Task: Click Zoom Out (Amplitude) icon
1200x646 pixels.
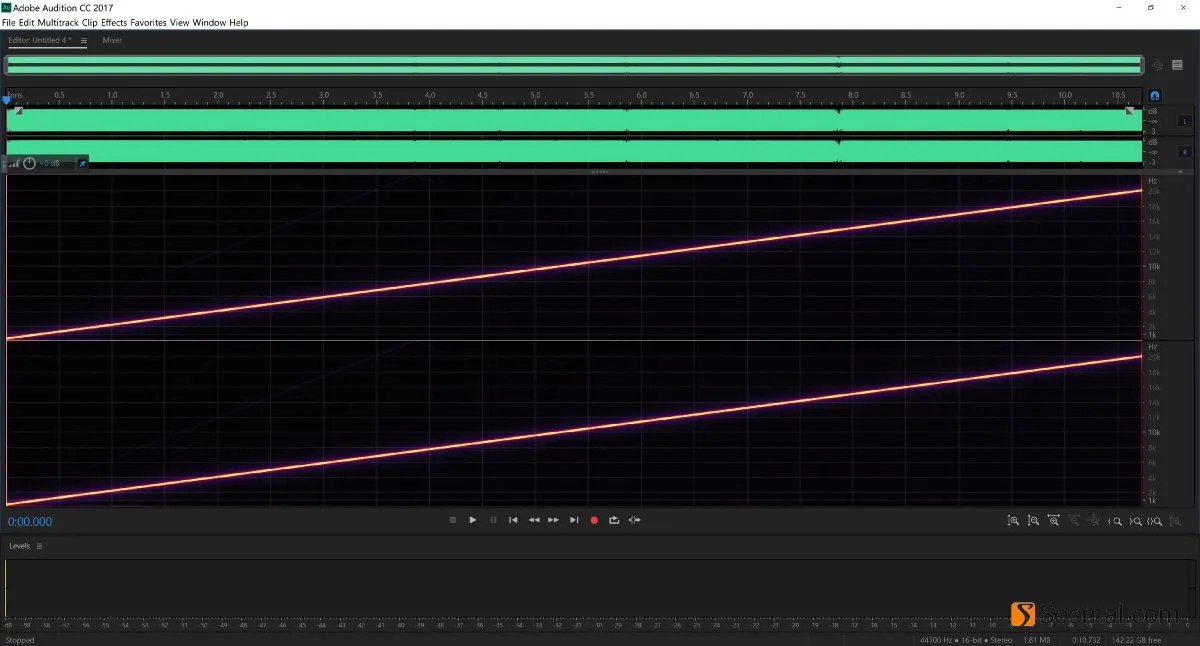Action: pos(1033,521)
